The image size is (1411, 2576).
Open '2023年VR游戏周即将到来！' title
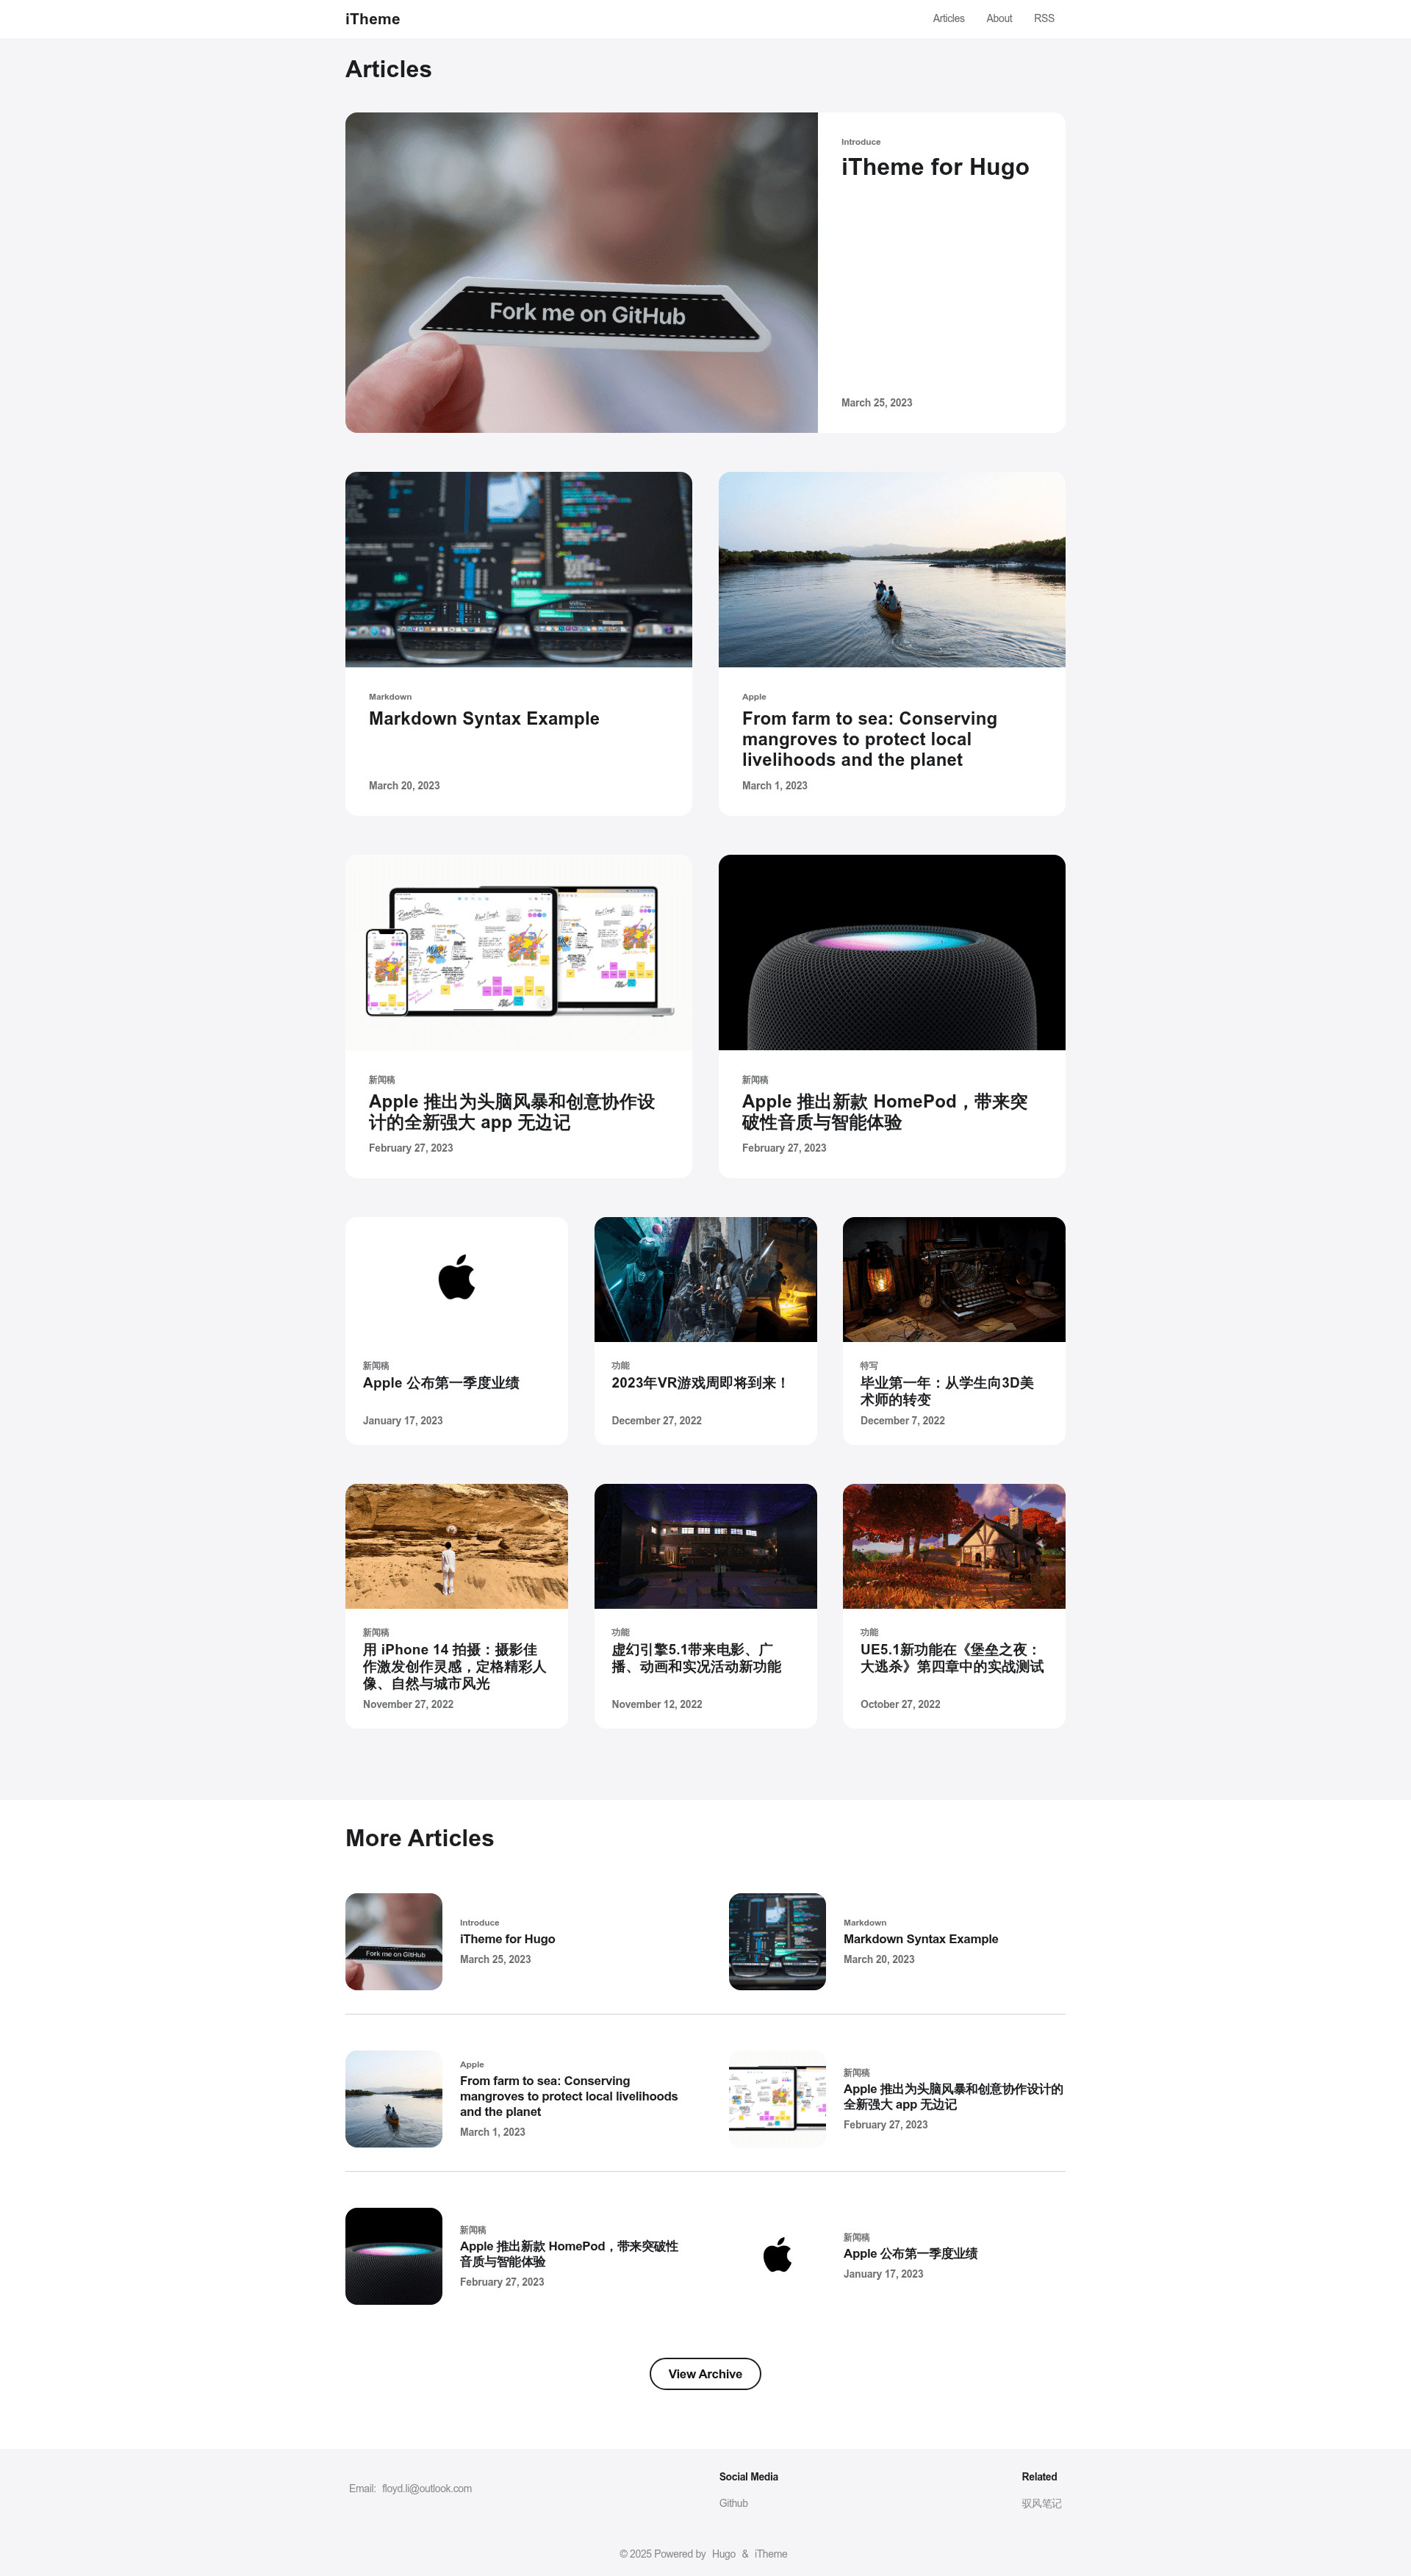coord(700,1383)
